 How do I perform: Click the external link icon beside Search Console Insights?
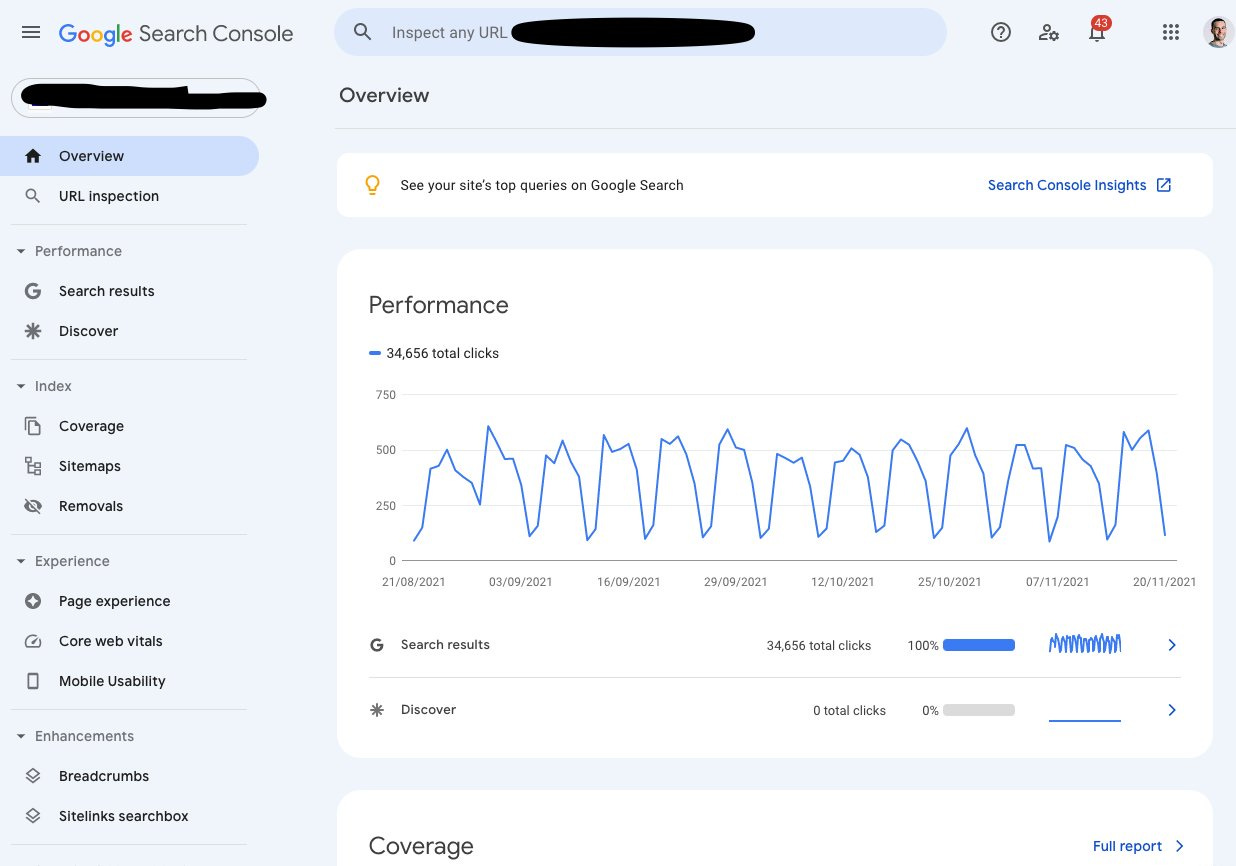[1164, 185]
